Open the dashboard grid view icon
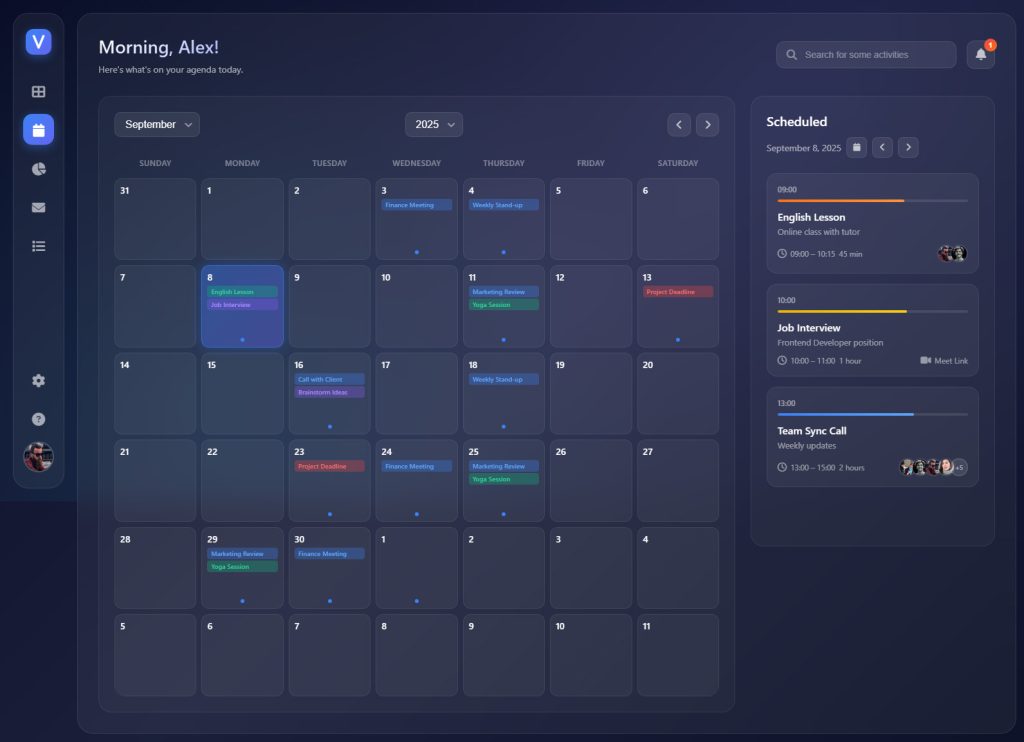This screenshot has height=742, width=1024. coord(39,91)
